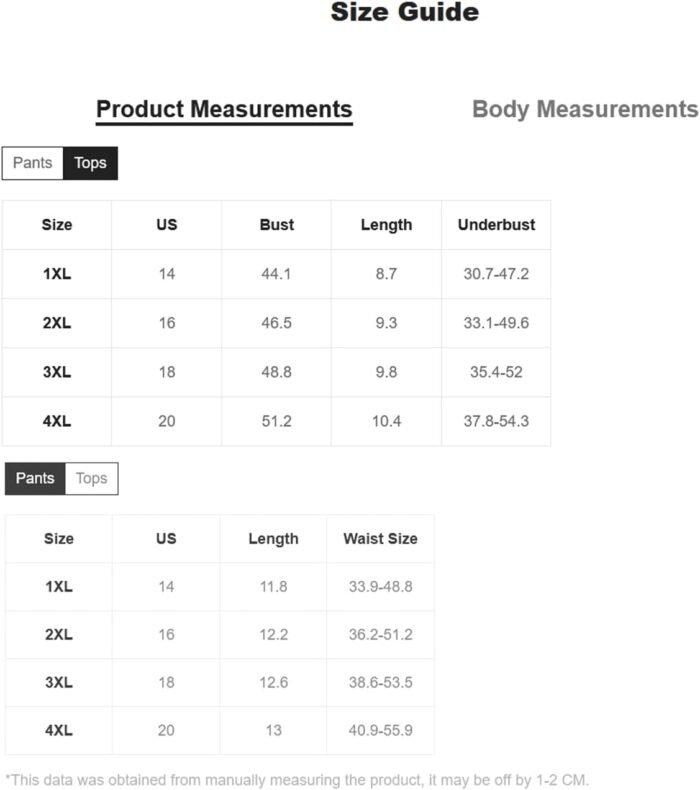The image size is (700, 790).
Task: Click the Bust column header
Action: (276, 225)
